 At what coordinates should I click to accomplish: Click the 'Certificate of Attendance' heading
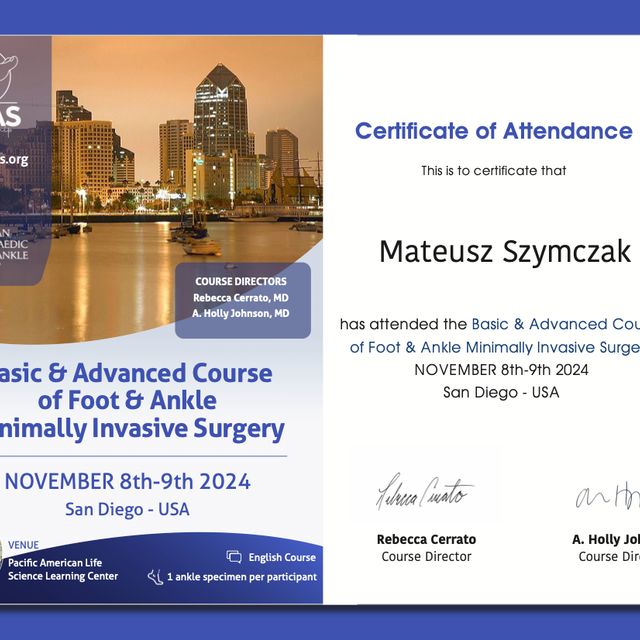[493, 131]
